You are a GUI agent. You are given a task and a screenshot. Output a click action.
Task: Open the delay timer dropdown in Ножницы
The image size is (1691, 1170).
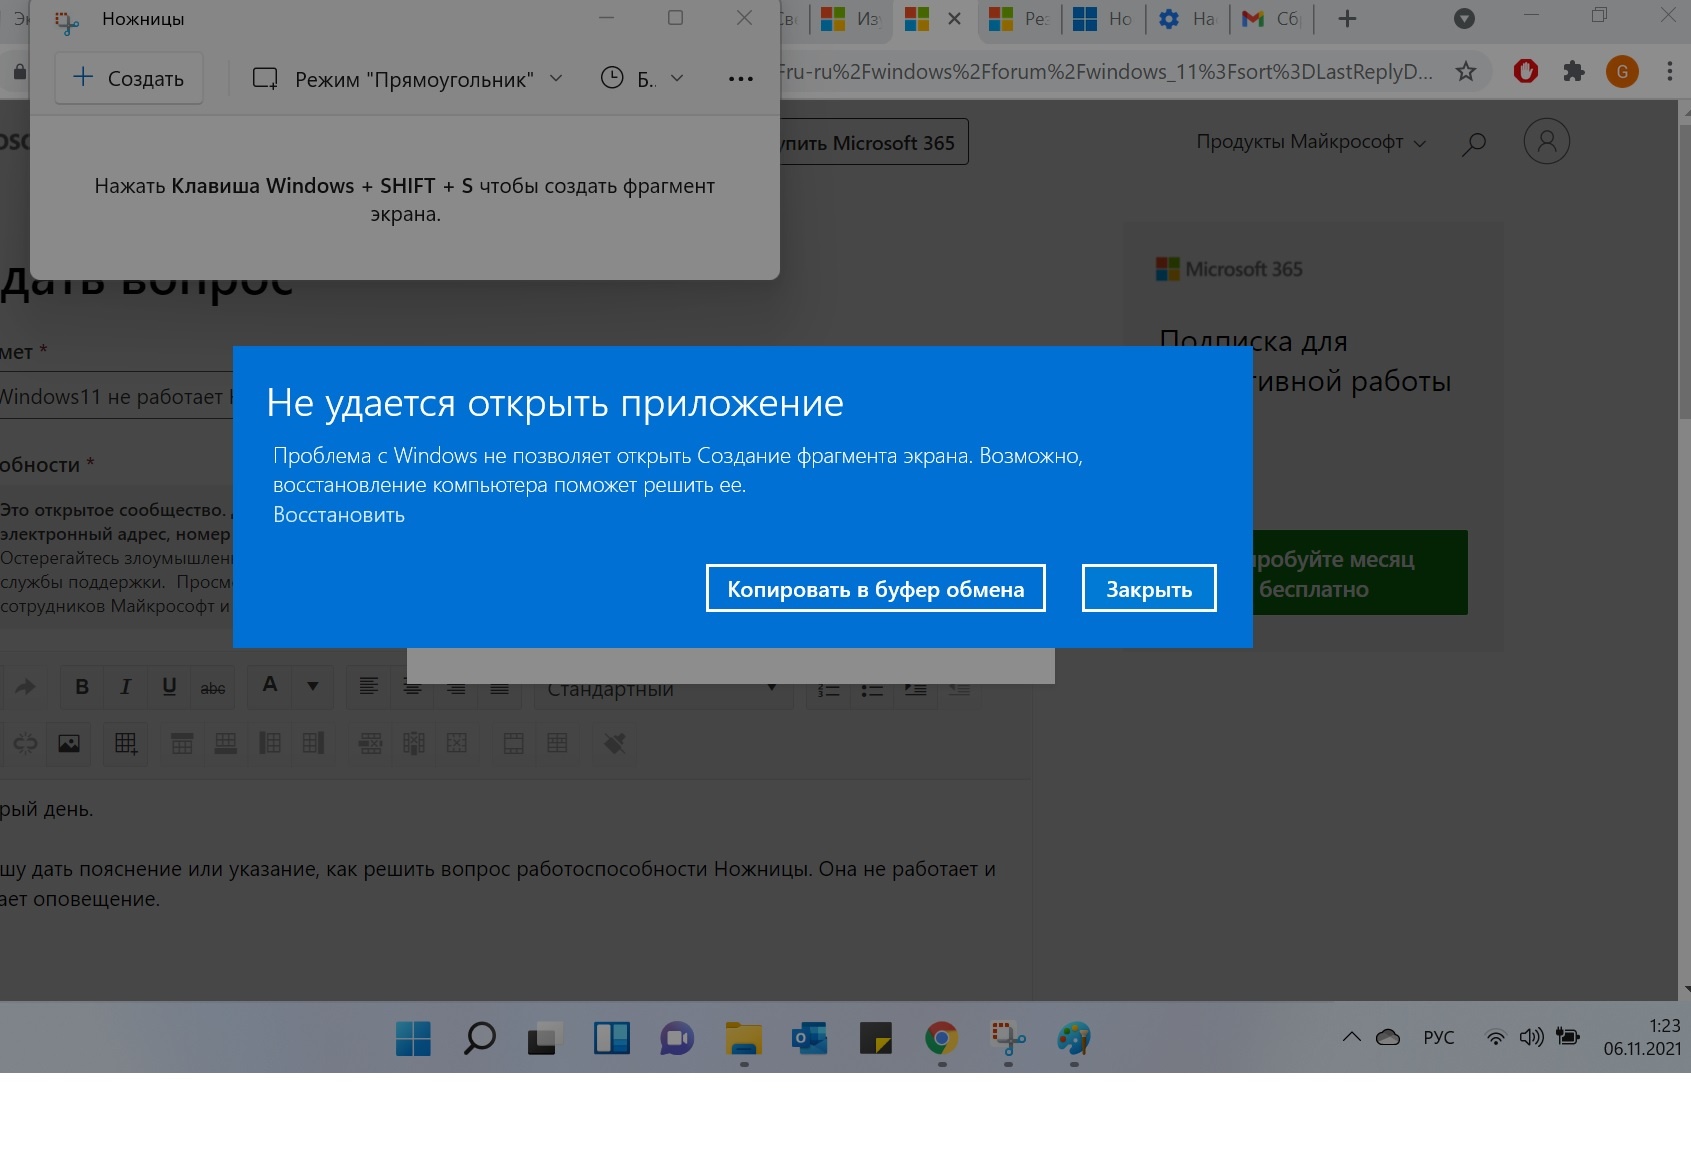point(642,79)
